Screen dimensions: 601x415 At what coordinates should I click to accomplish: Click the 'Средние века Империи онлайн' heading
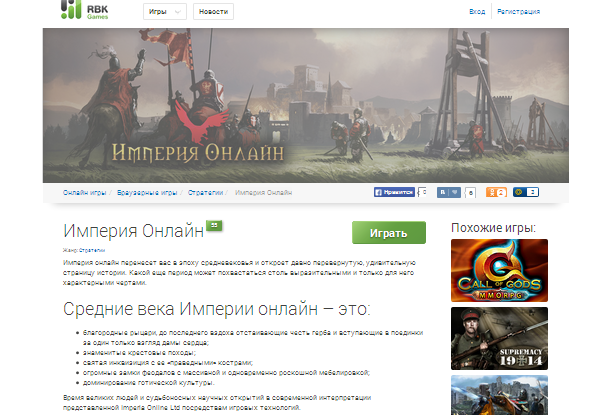coord(217,309)
